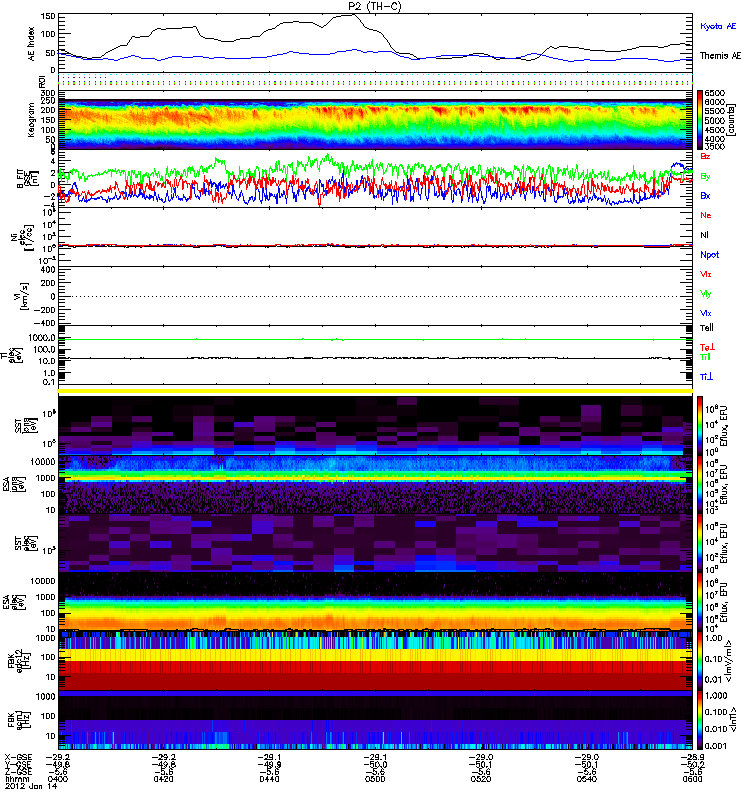
Task: Select the blue "Npot" legend label
Action: point(710,255)
